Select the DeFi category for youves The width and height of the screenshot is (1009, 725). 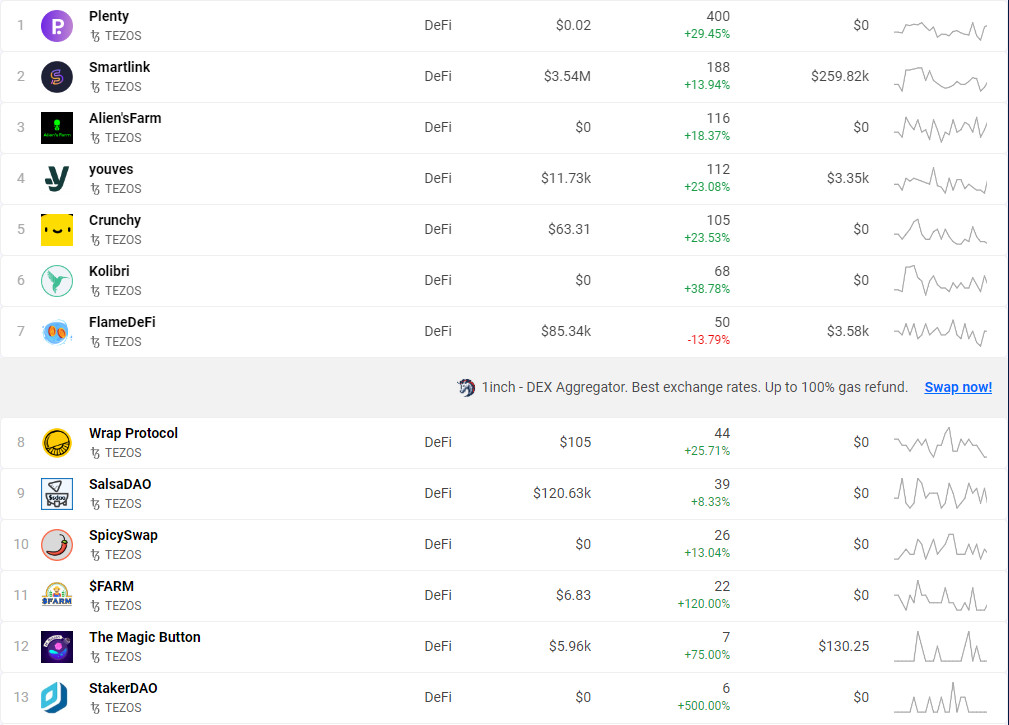438,178
